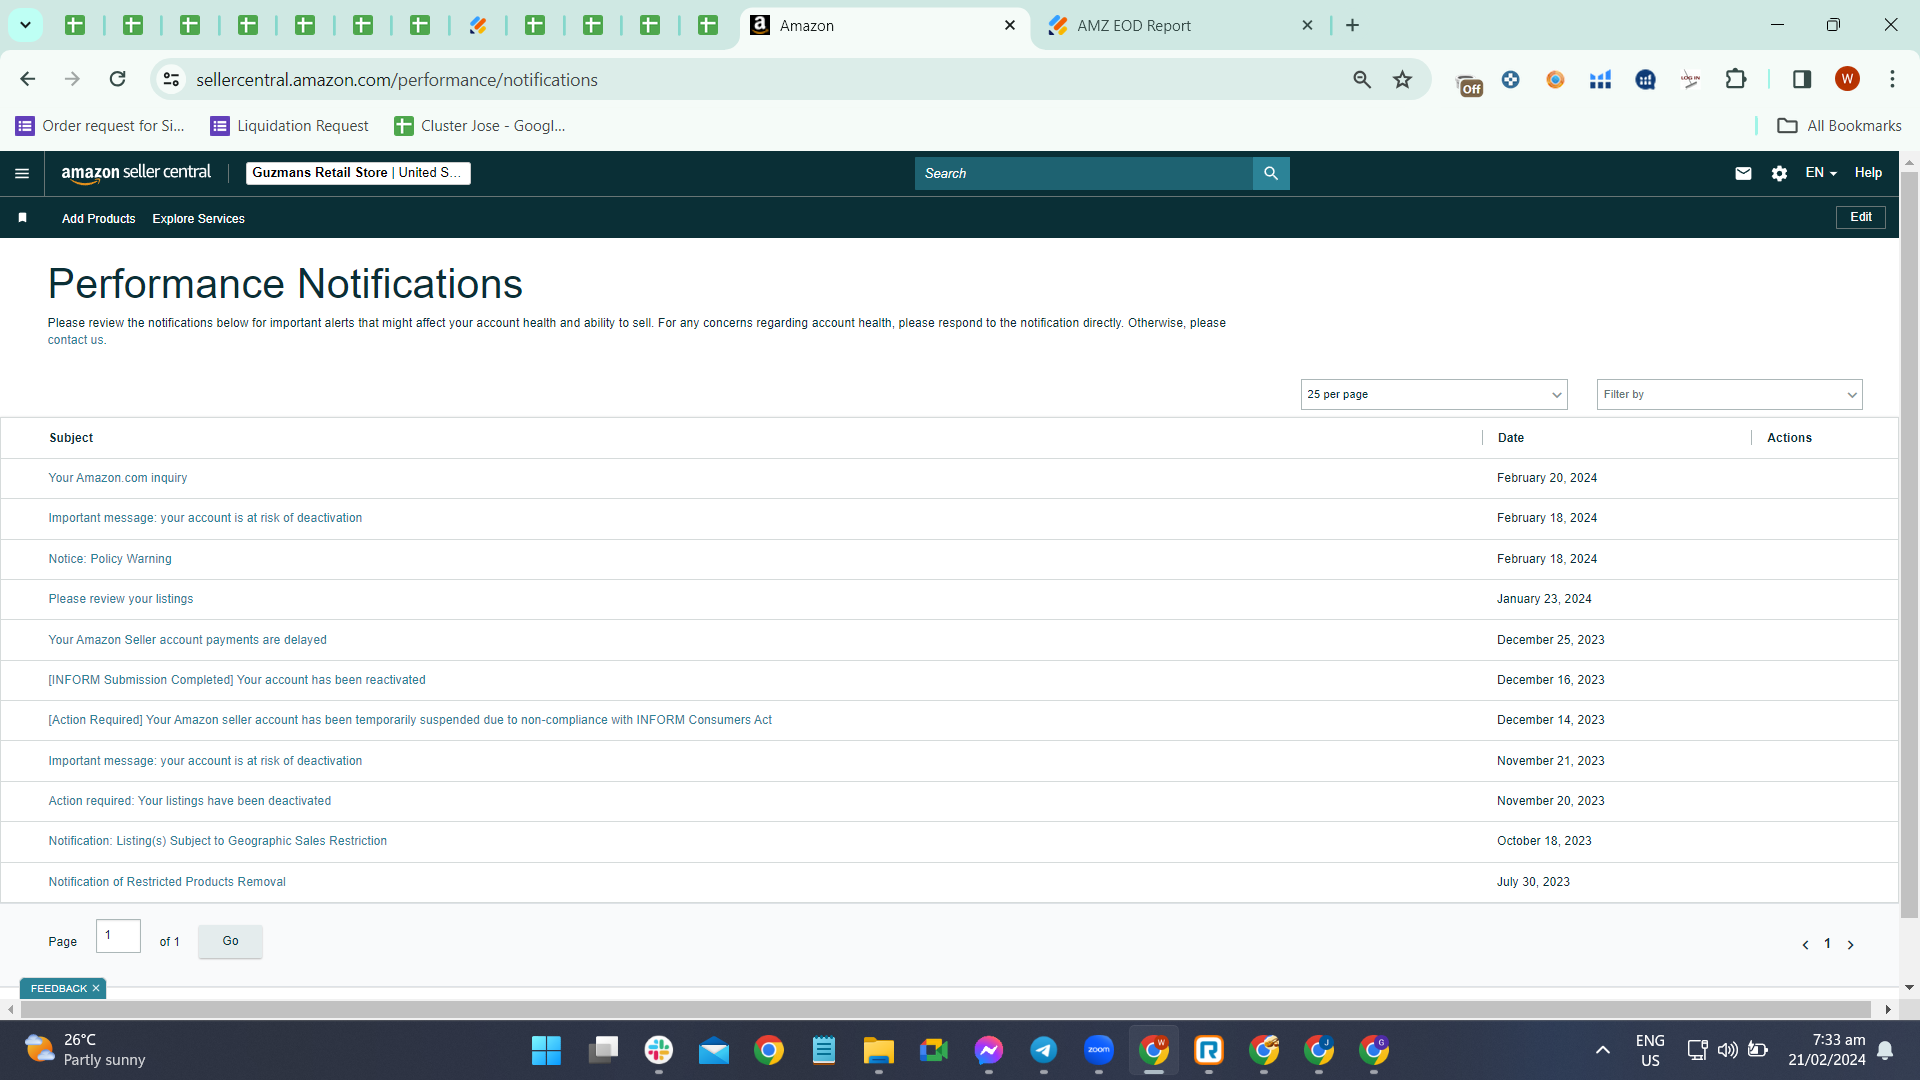This screenshot has width=1920, height=1080.
Task: Click the zoom magnifier icon in the address bar
Action: click(x=1362, y=79)
